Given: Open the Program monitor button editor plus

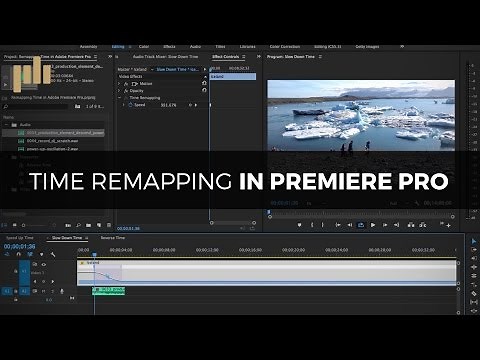Looking at the screenshot, I should (449, 226).
